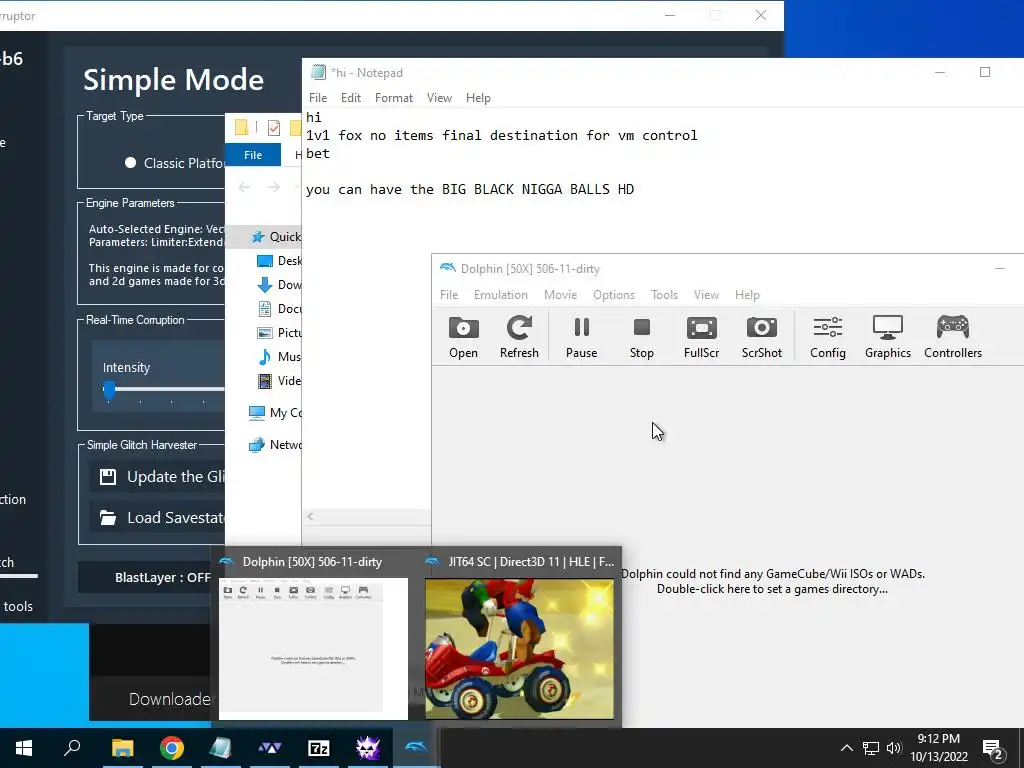Image resolution: width=1024 pixels, height=768 pixels.
Task: Click Explorer's back navigation arrow
Action: click(244, 187)
